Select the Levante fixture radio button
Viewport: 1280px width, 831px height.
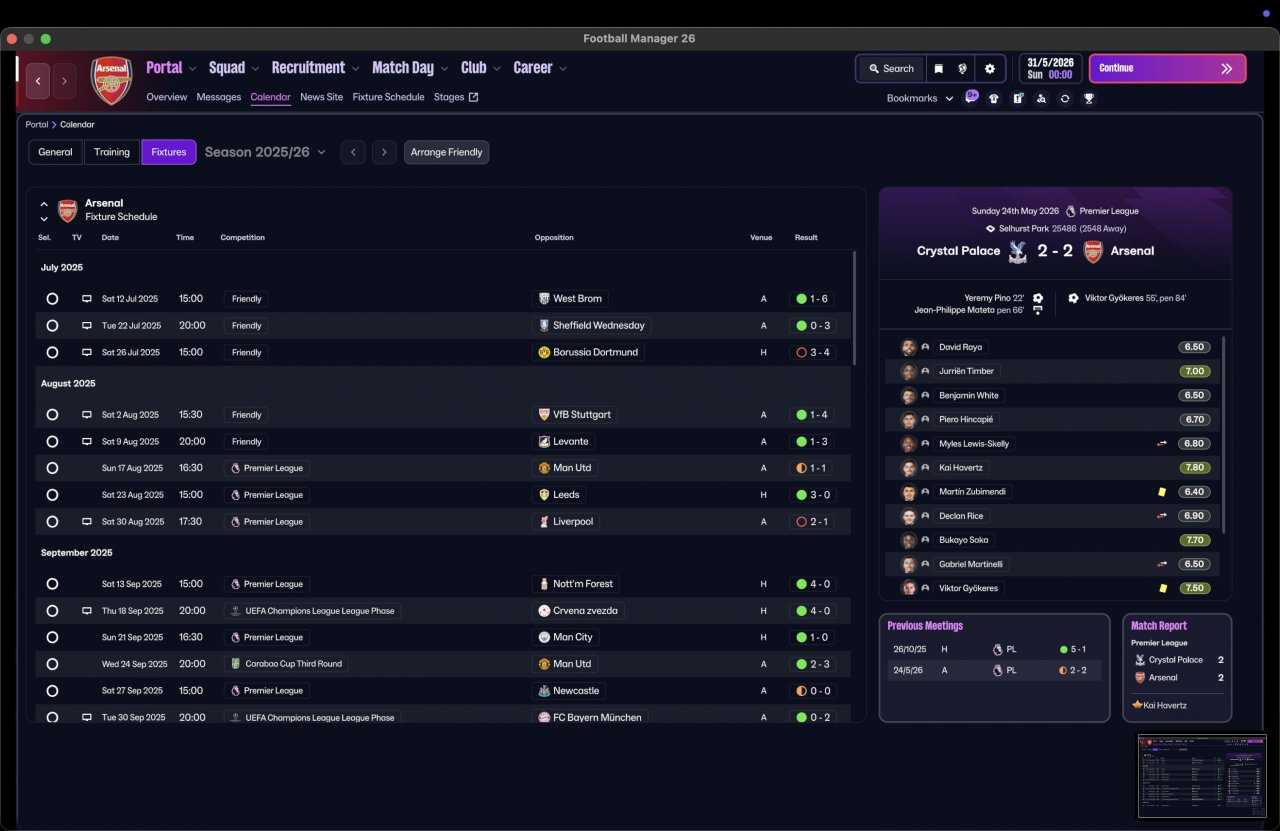coord(52,442)
